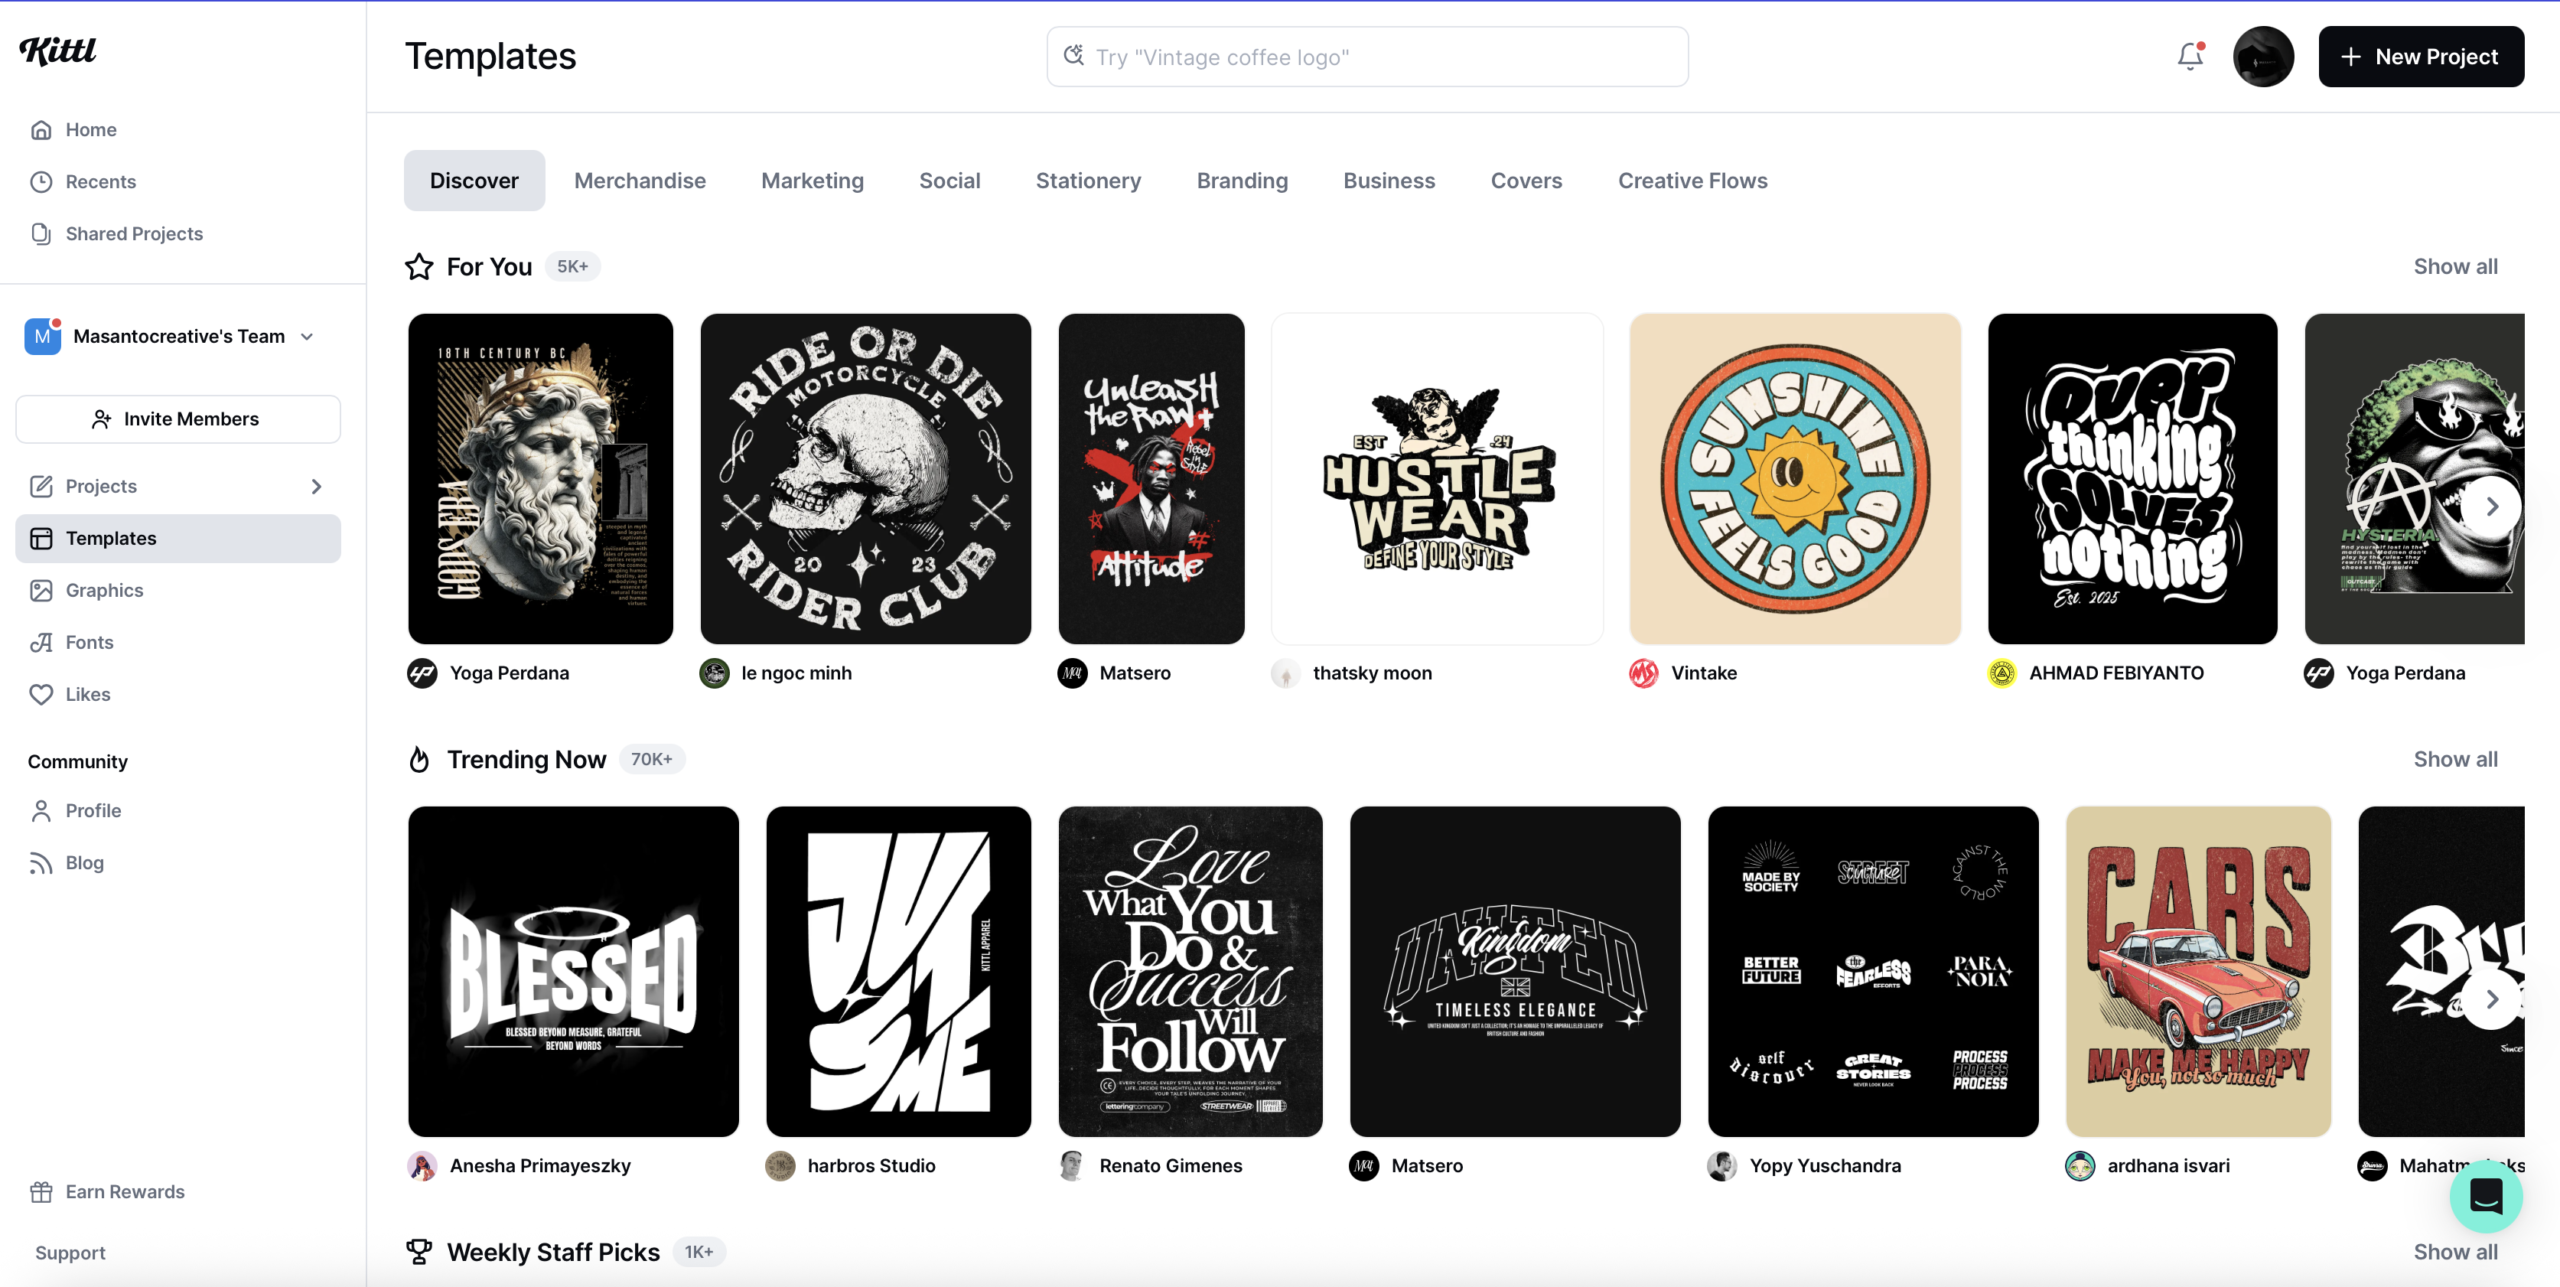Open the user profile avatar
The height and width of the screenshot is (1287, 2560).
tap(2263, 56)
